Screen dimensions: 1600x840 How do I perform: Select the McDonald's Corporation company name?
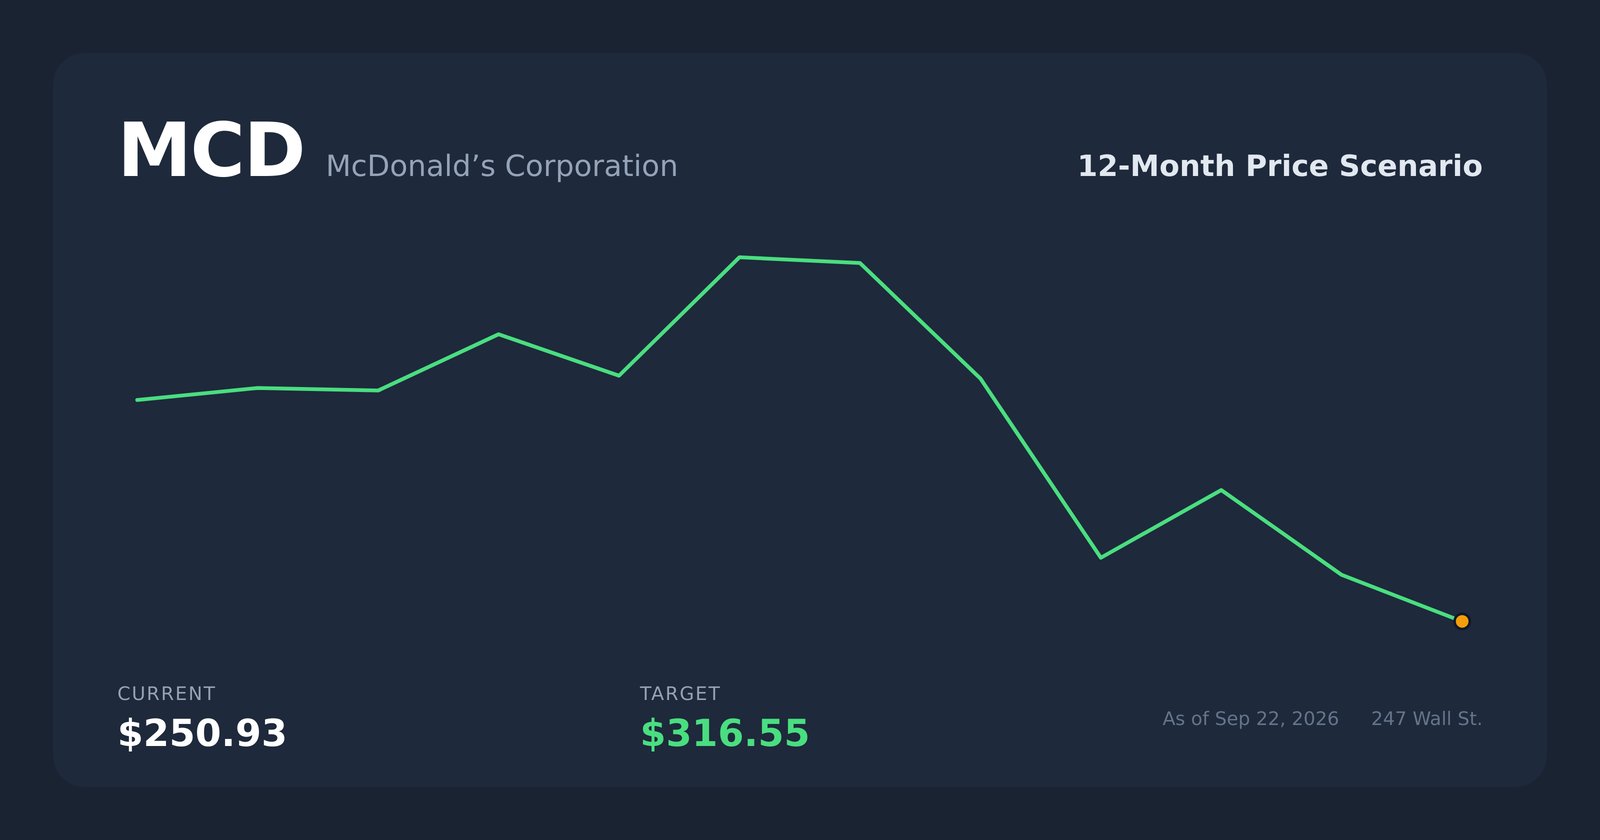point(502,166)
